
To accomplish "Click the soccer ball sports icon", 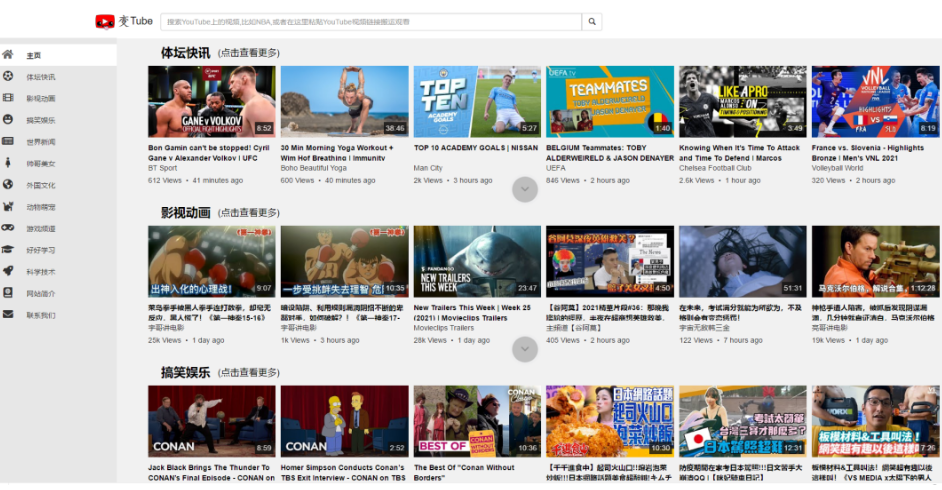I will coord(8,76).
